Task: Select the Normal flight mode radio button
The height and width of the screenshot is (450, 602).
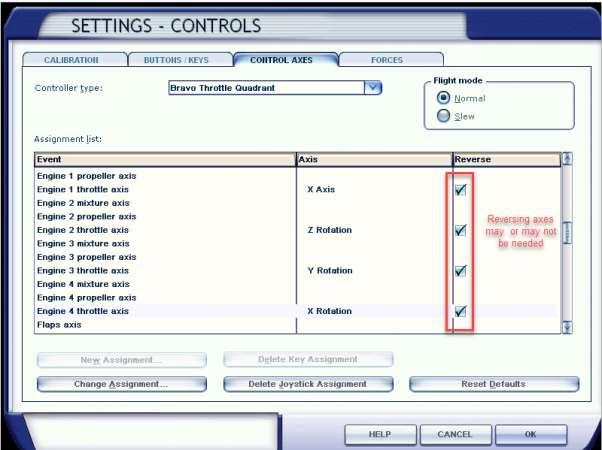Action: click(x=443, y=98)
